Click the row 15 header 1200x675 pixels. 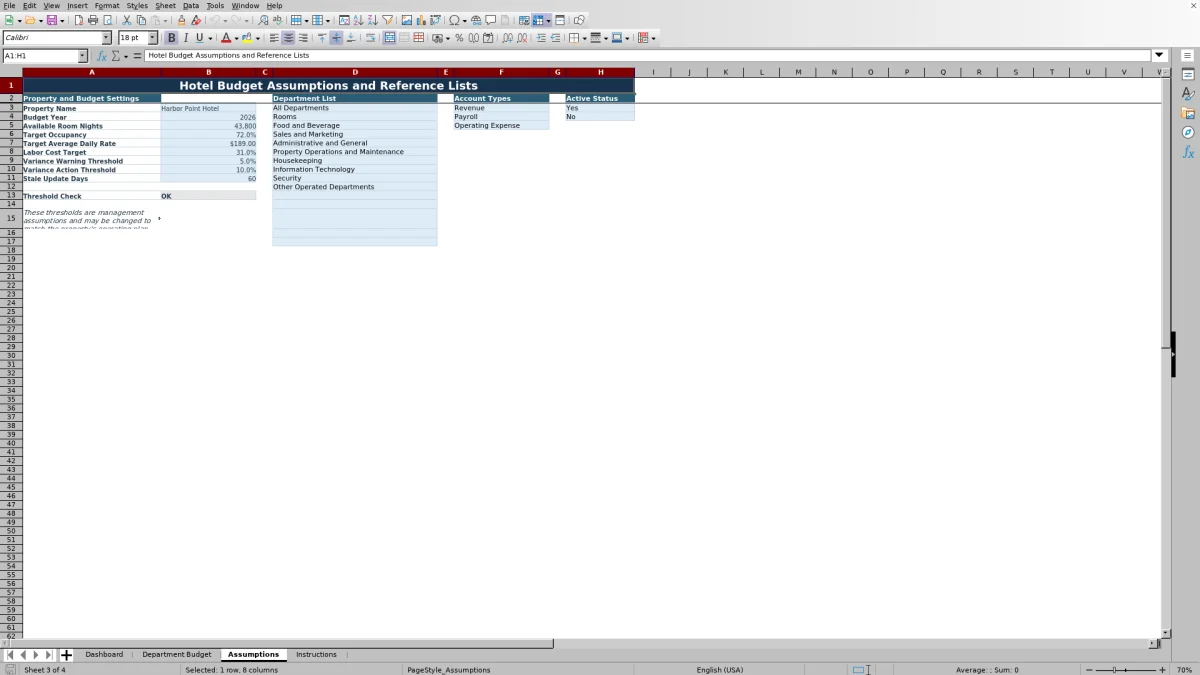(x=11, y=217)
